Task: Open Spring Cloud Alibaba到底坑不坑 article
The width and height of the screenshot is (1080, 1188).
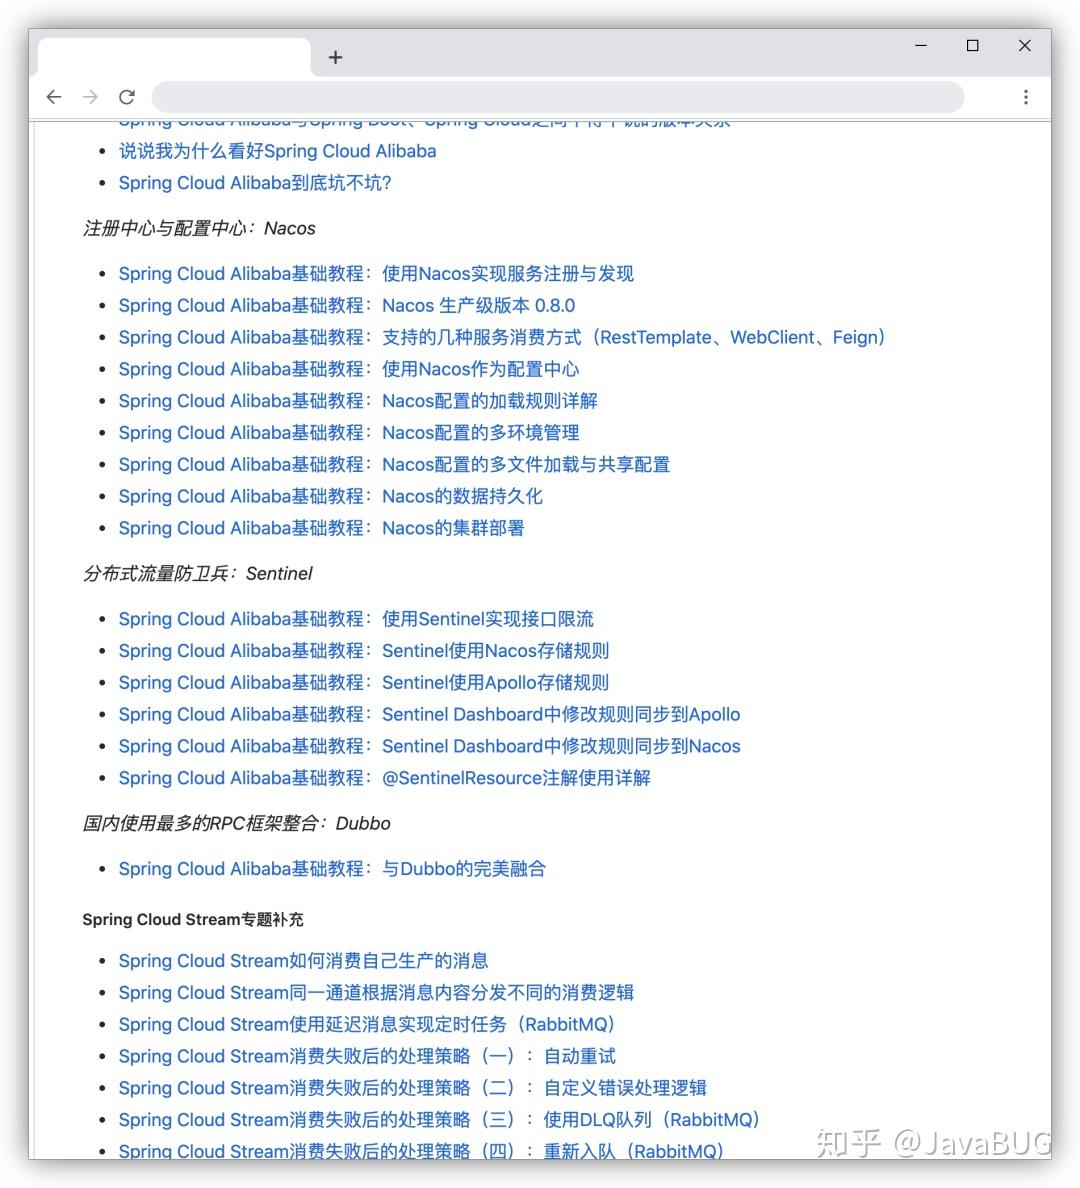Action: tap(255, 183)
